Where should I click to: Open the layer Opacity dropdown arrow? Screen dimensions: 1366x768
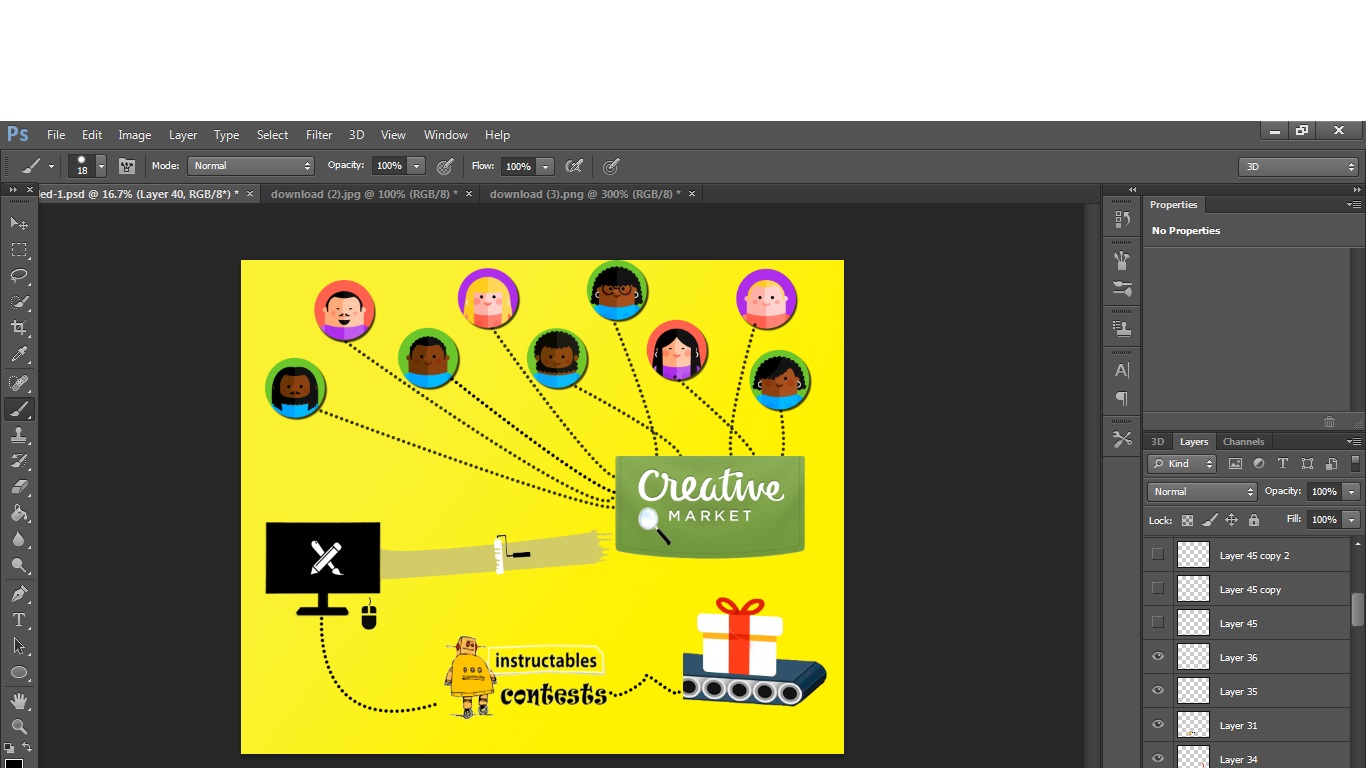1351,492
